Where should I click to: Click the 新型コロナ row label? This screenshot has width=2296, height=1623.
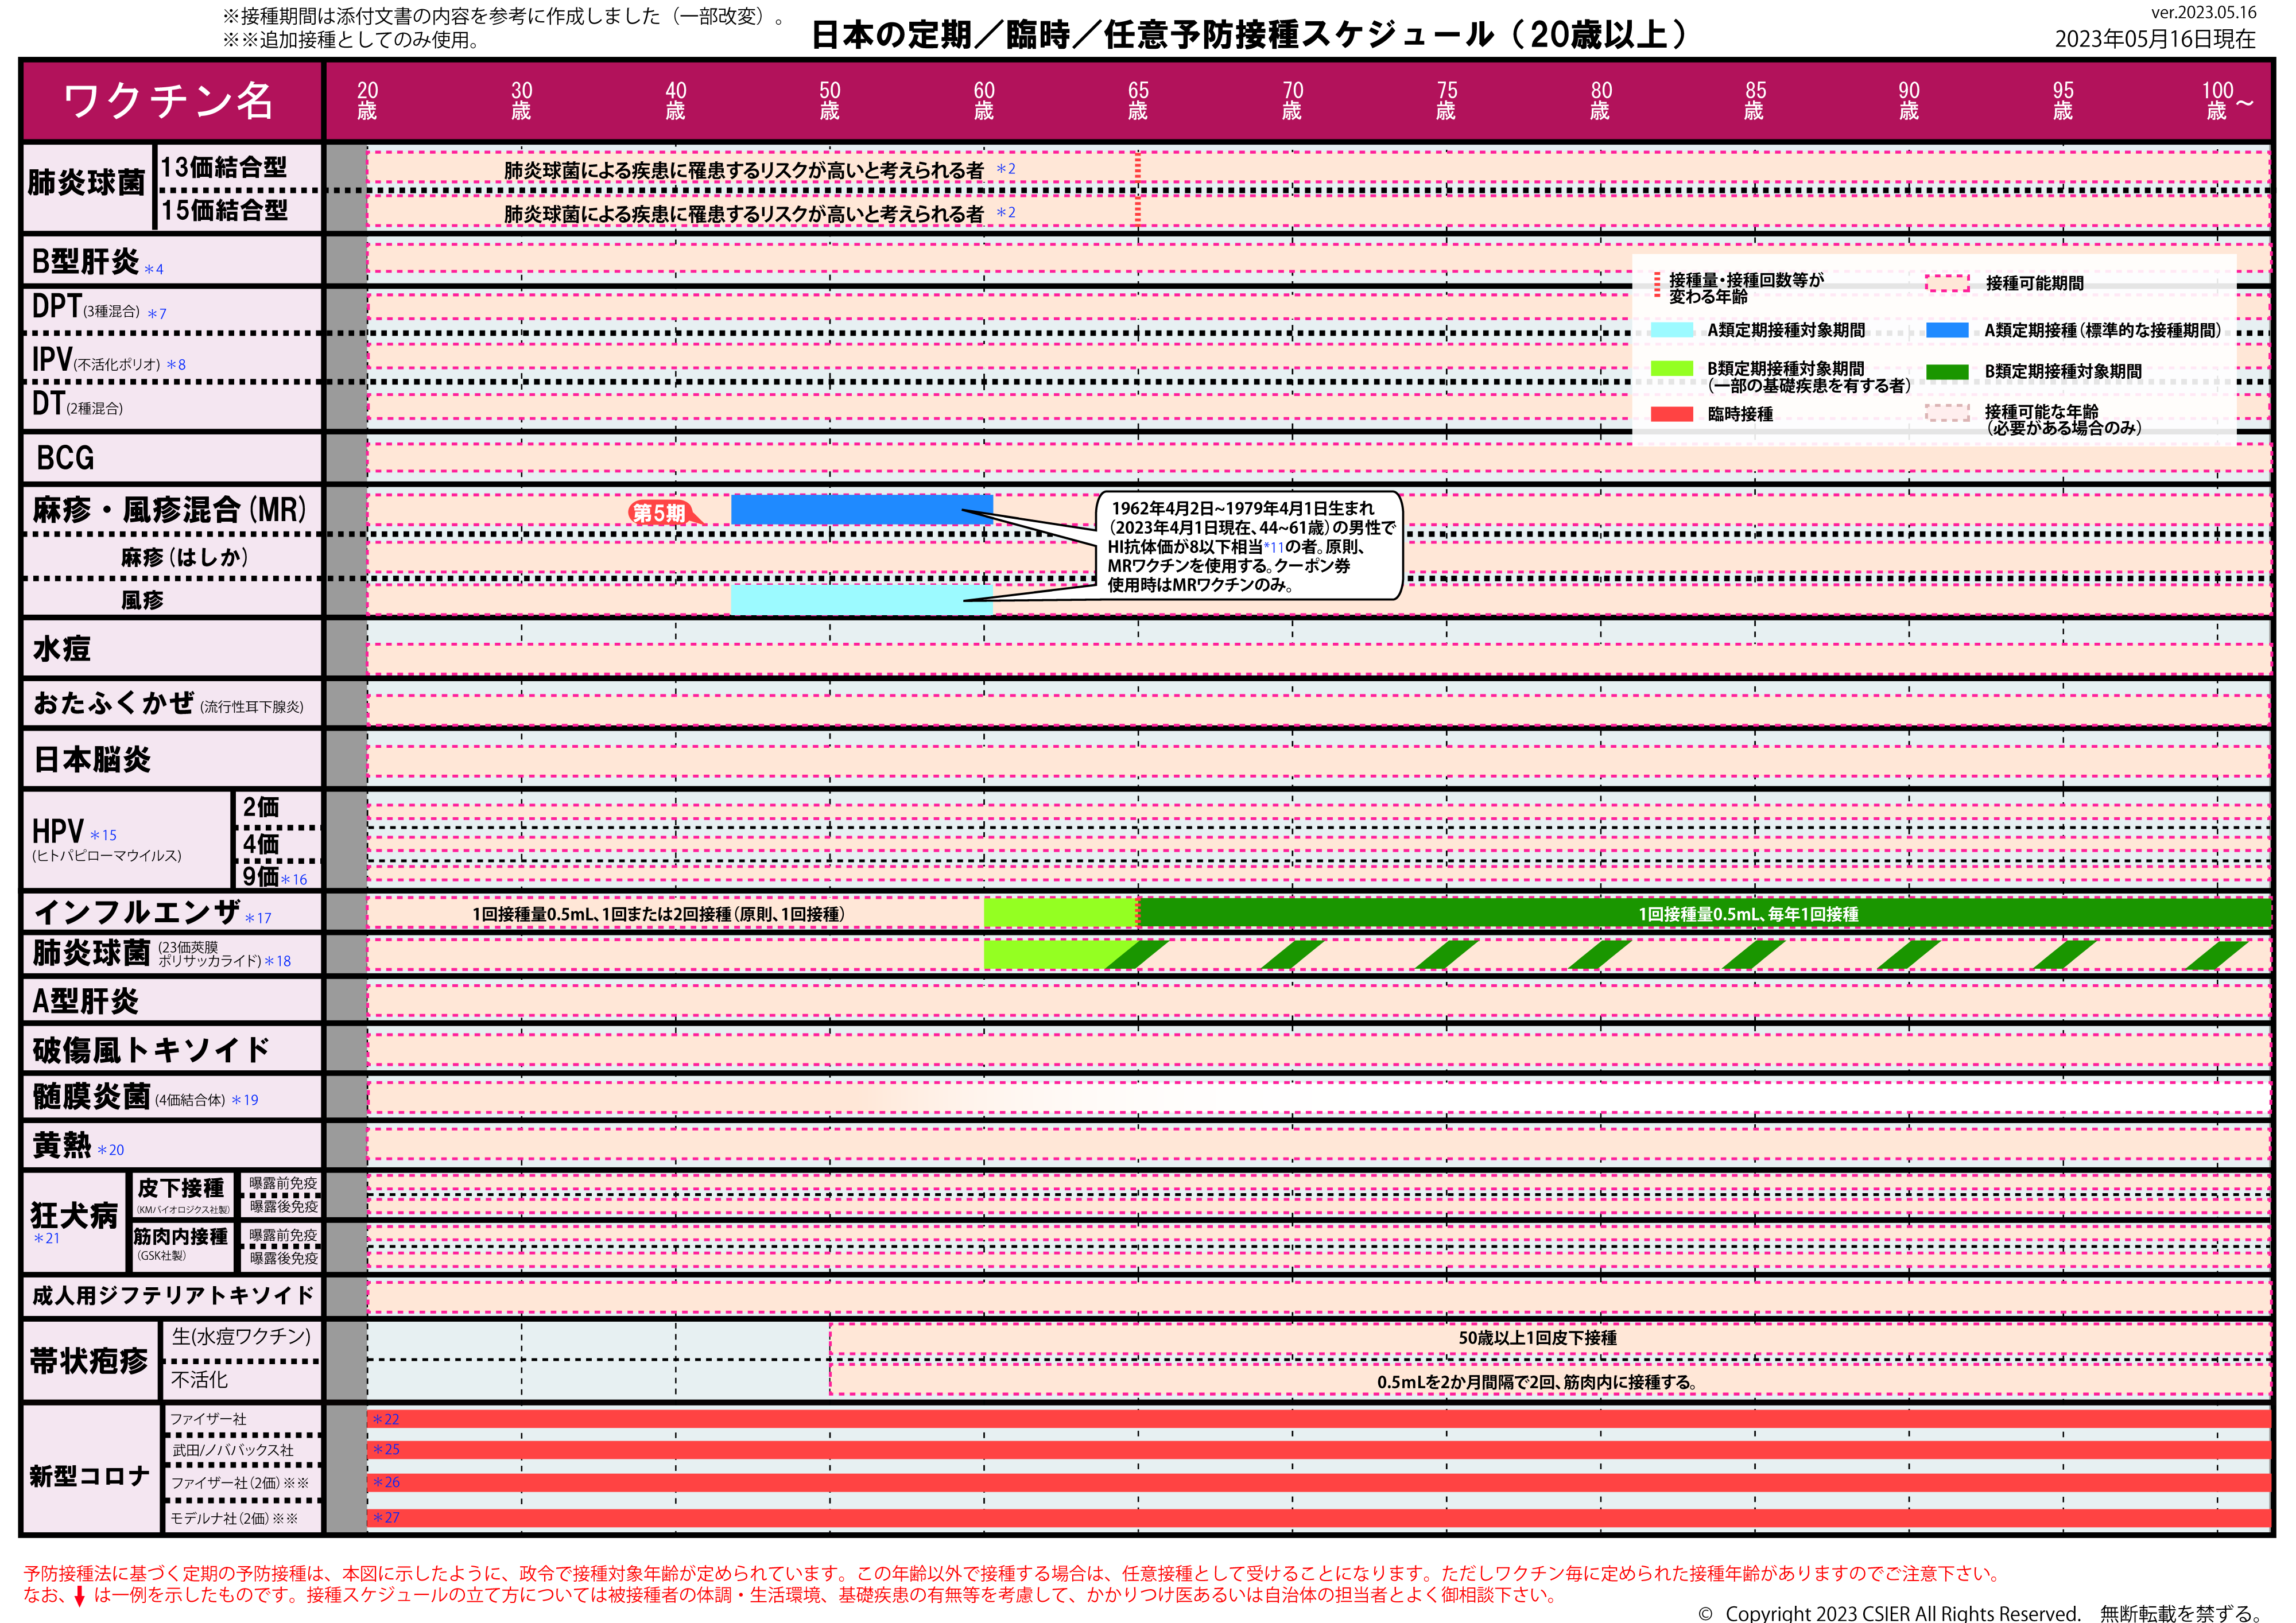89,1477
